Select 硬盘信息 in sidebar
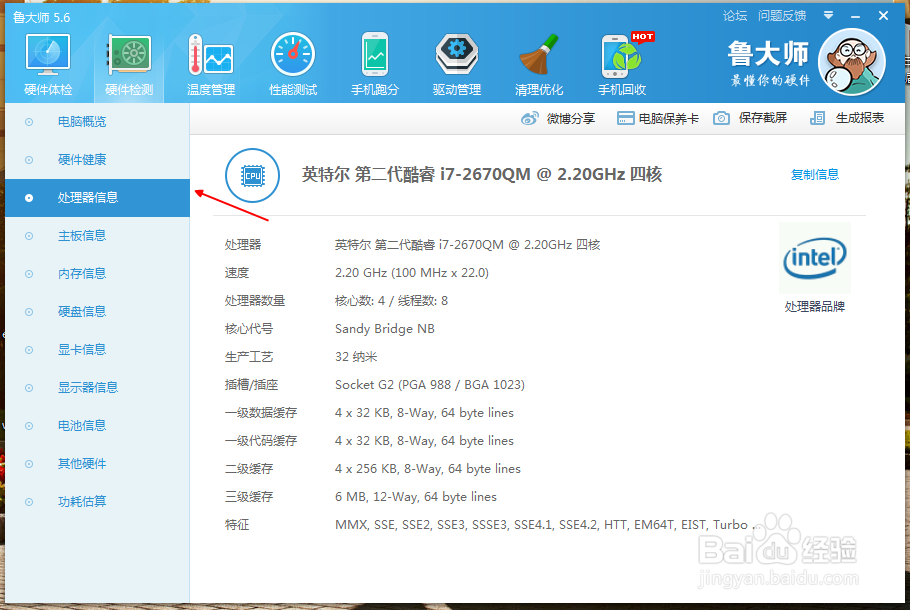910x610 pixels. tap(98, 312)
